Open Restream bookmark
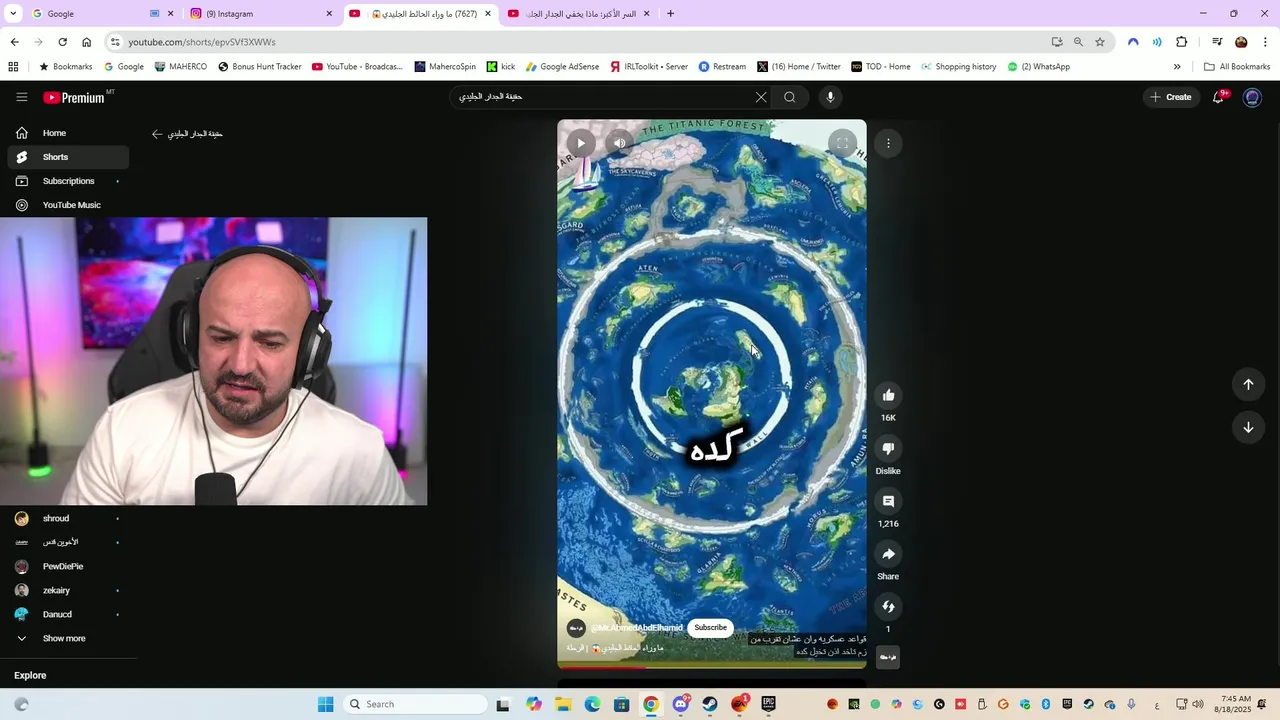The height and width of the screenshot is (720, 1280). 722,67
